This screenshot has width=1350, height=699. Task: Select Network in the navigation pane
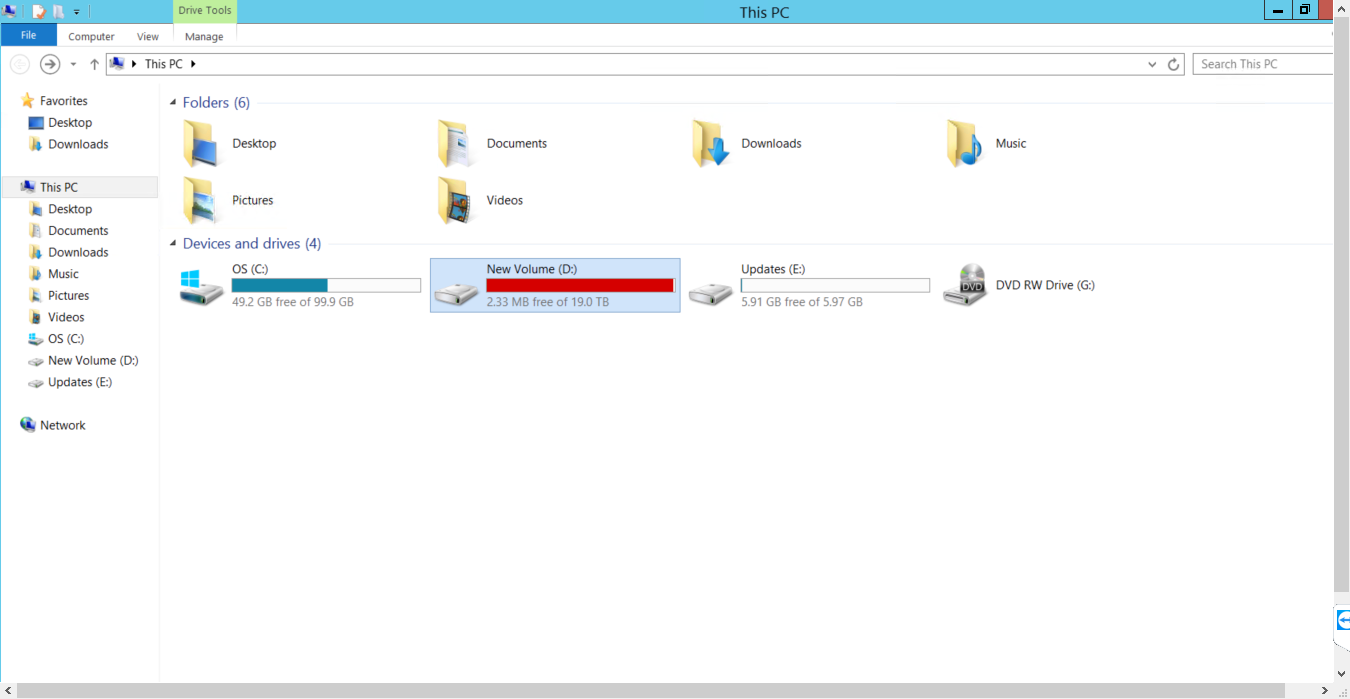(x=63, y=425)
